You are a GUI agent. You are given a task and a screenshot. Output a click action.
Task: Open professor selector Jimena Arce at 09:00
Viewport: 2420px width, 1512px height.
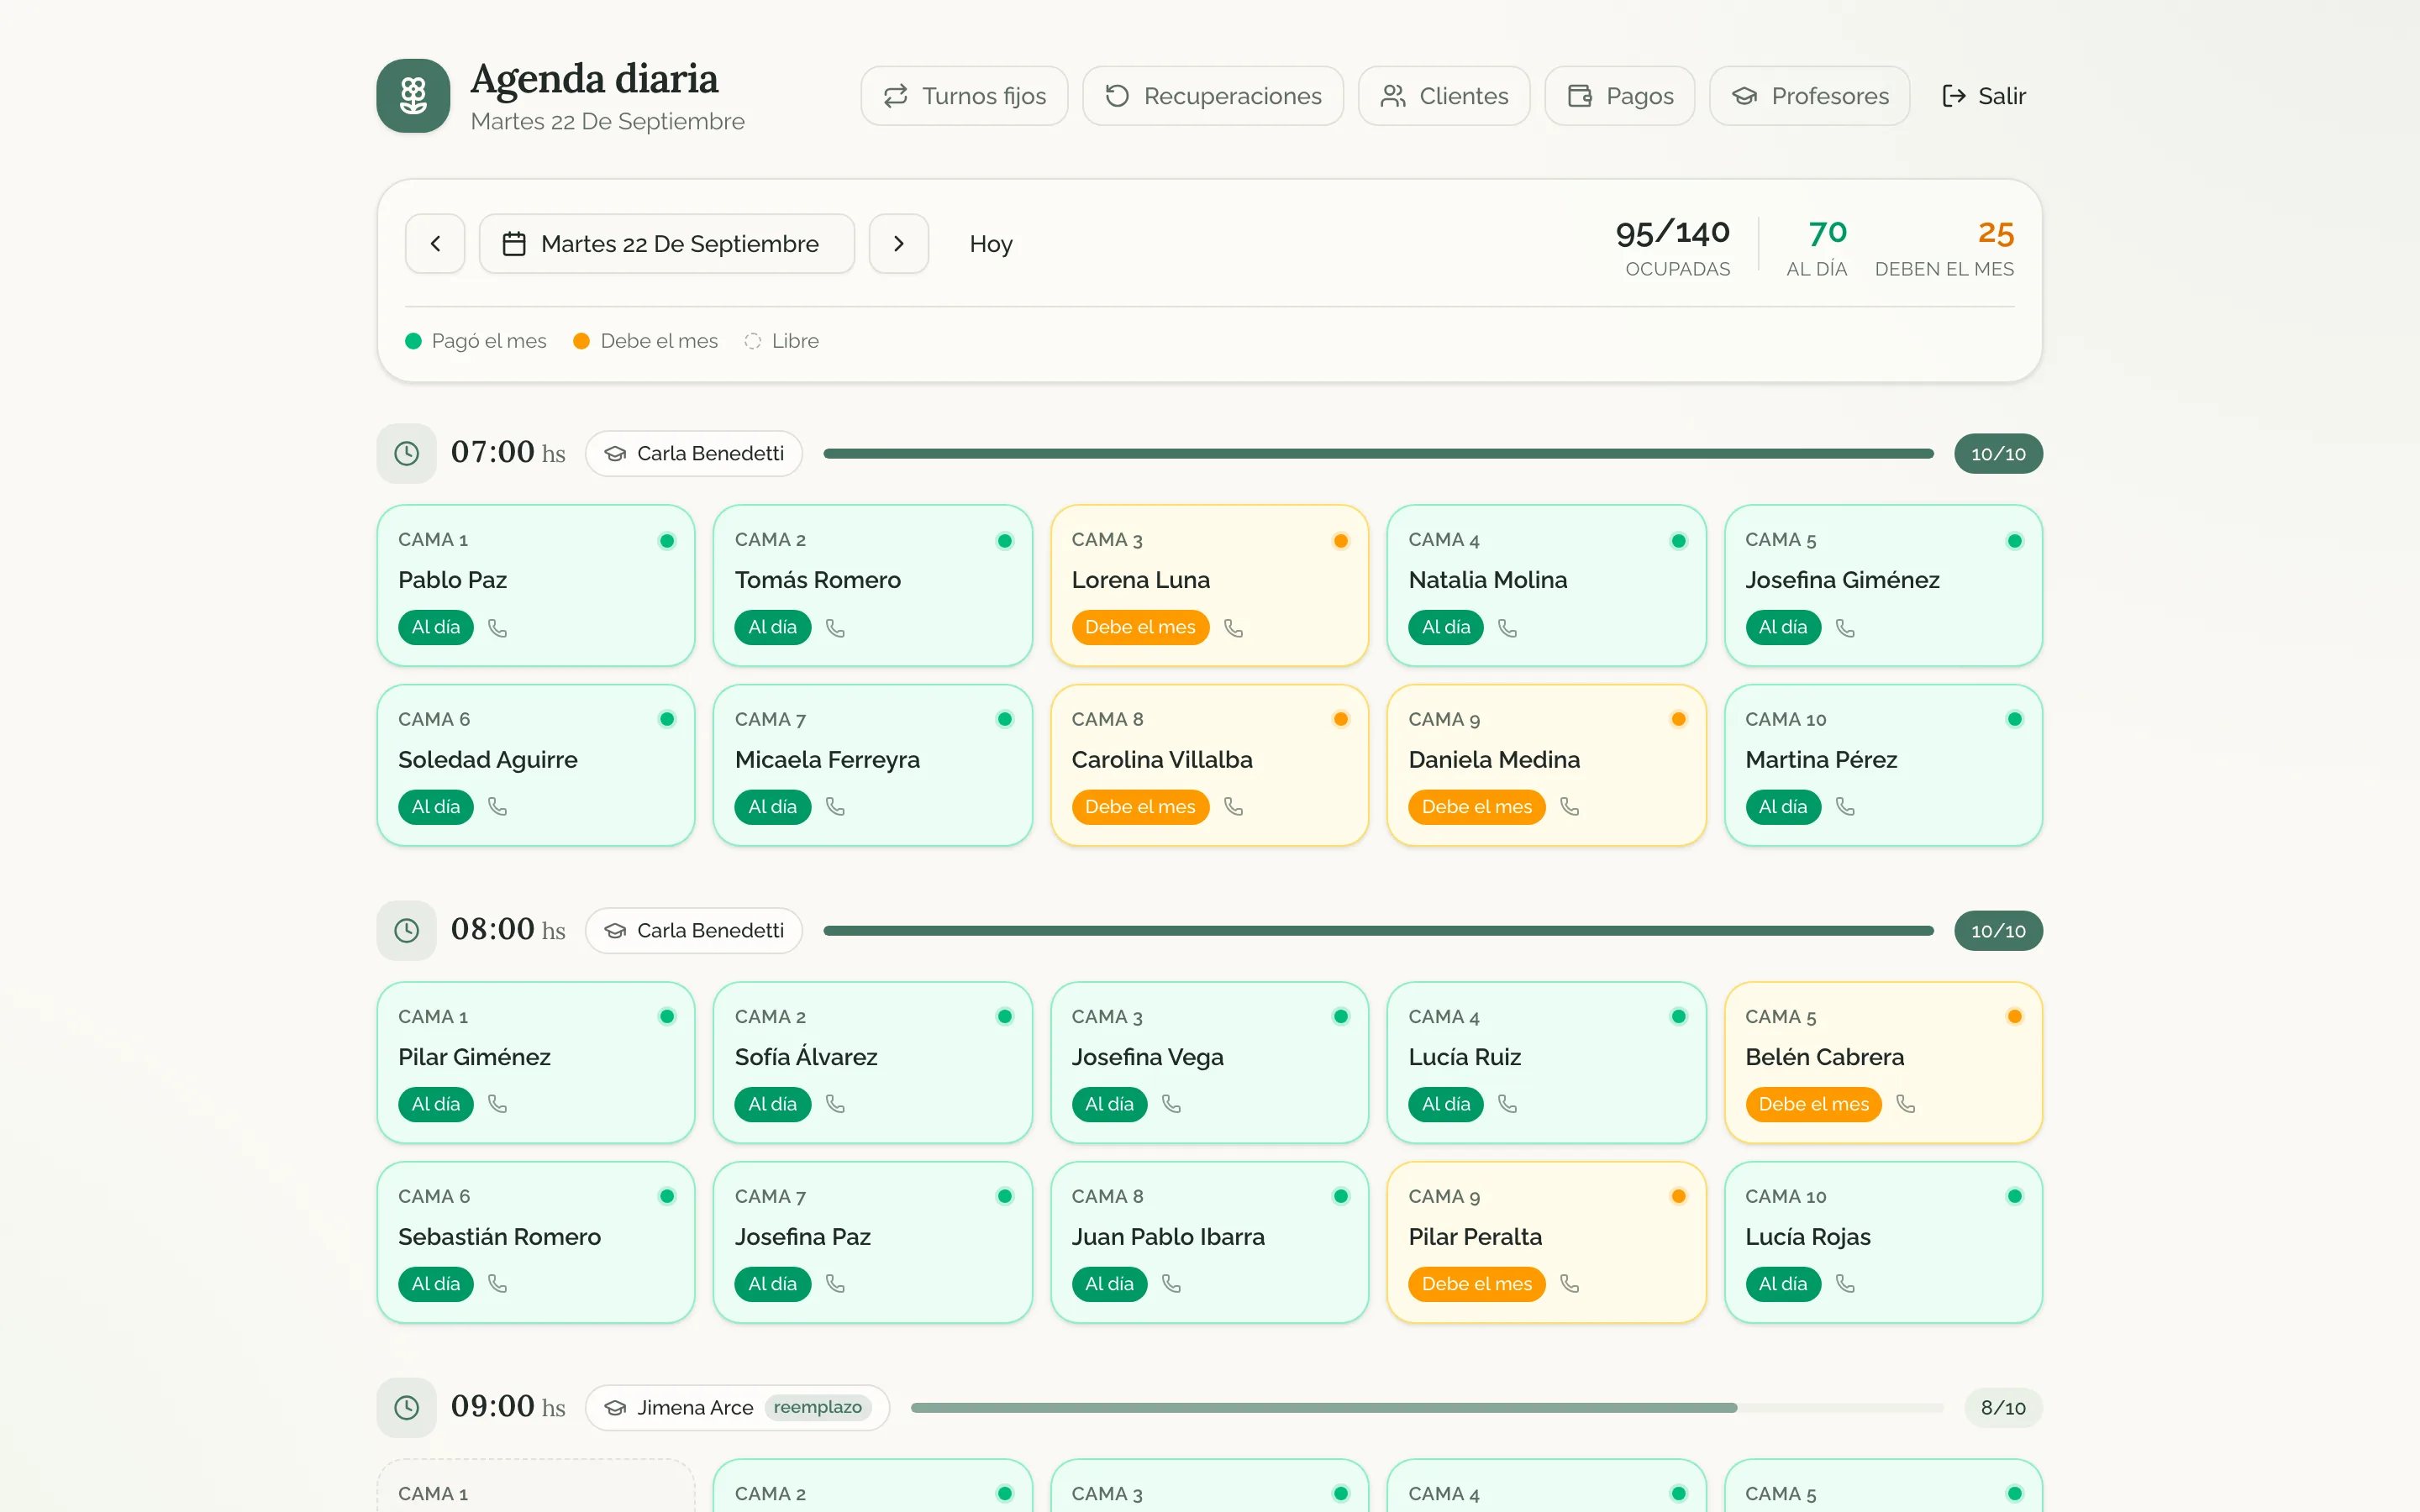click(737, 1407)
